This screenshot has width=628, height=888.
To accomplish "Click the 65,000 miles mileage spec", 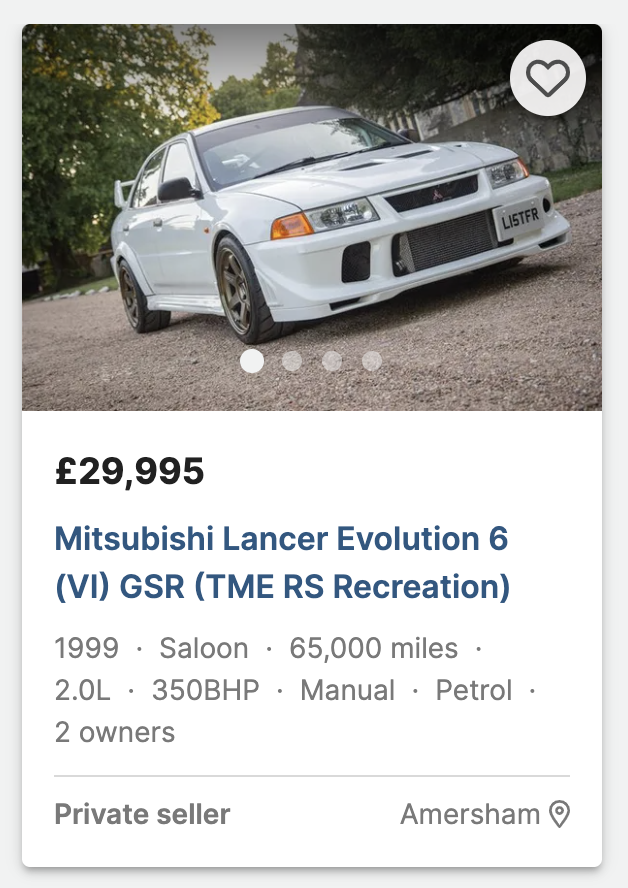I will click(373, 648).
